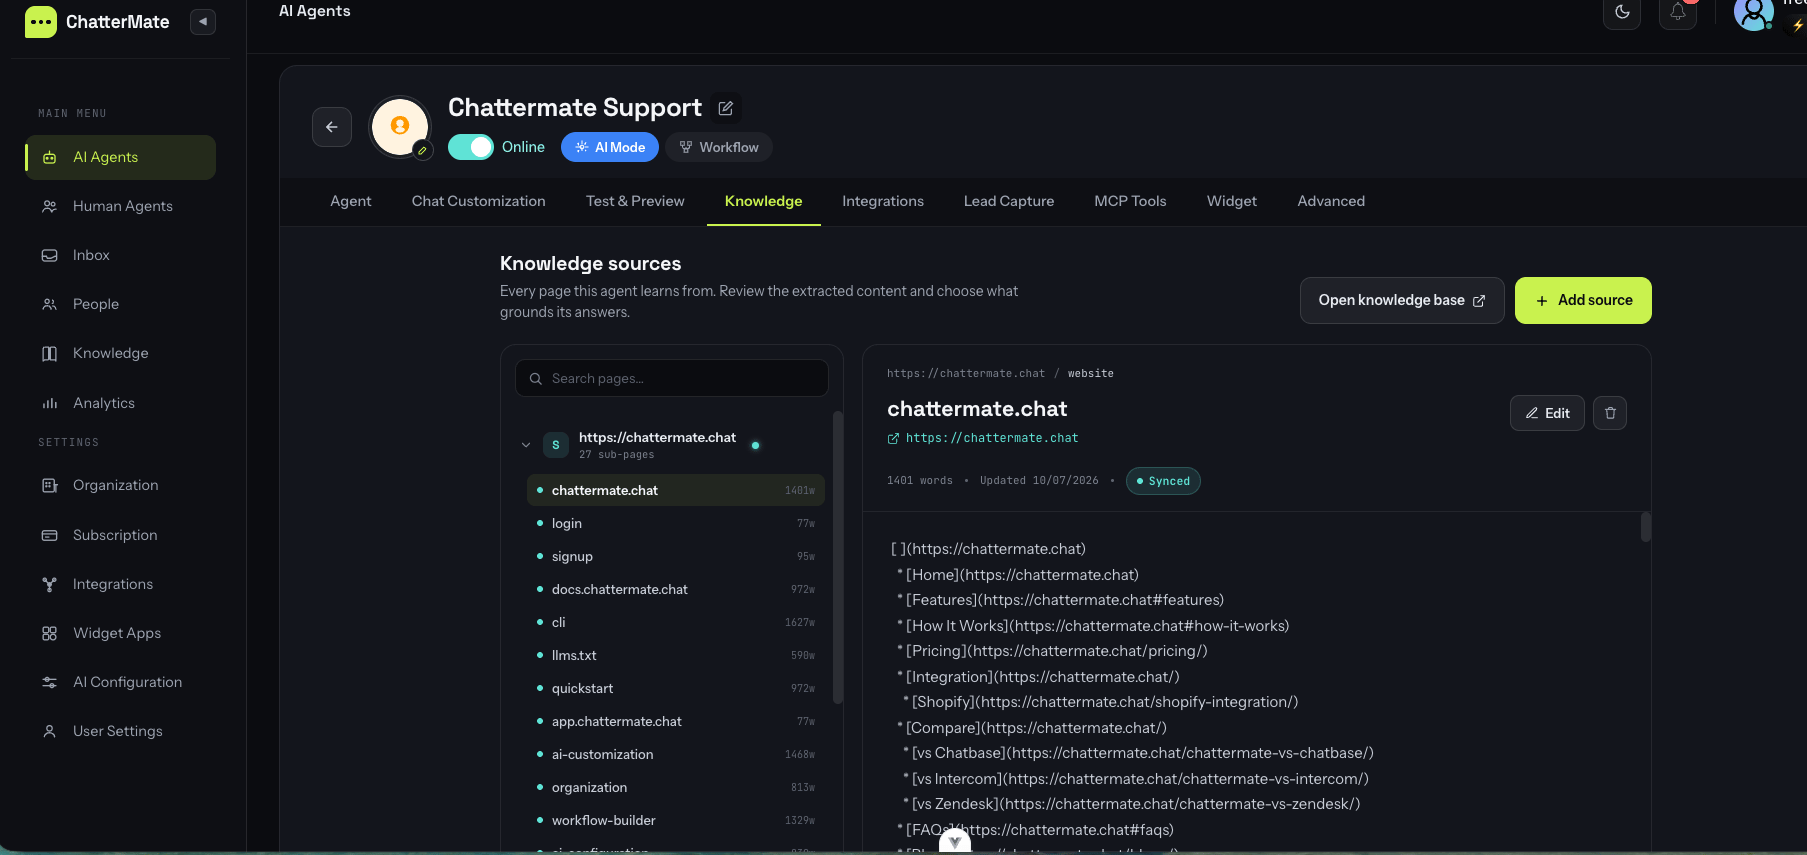The width and height of the screenshot is (1807, 855).
Task: Open the https://chattermate.chat external link
Action: click(983, 438)
